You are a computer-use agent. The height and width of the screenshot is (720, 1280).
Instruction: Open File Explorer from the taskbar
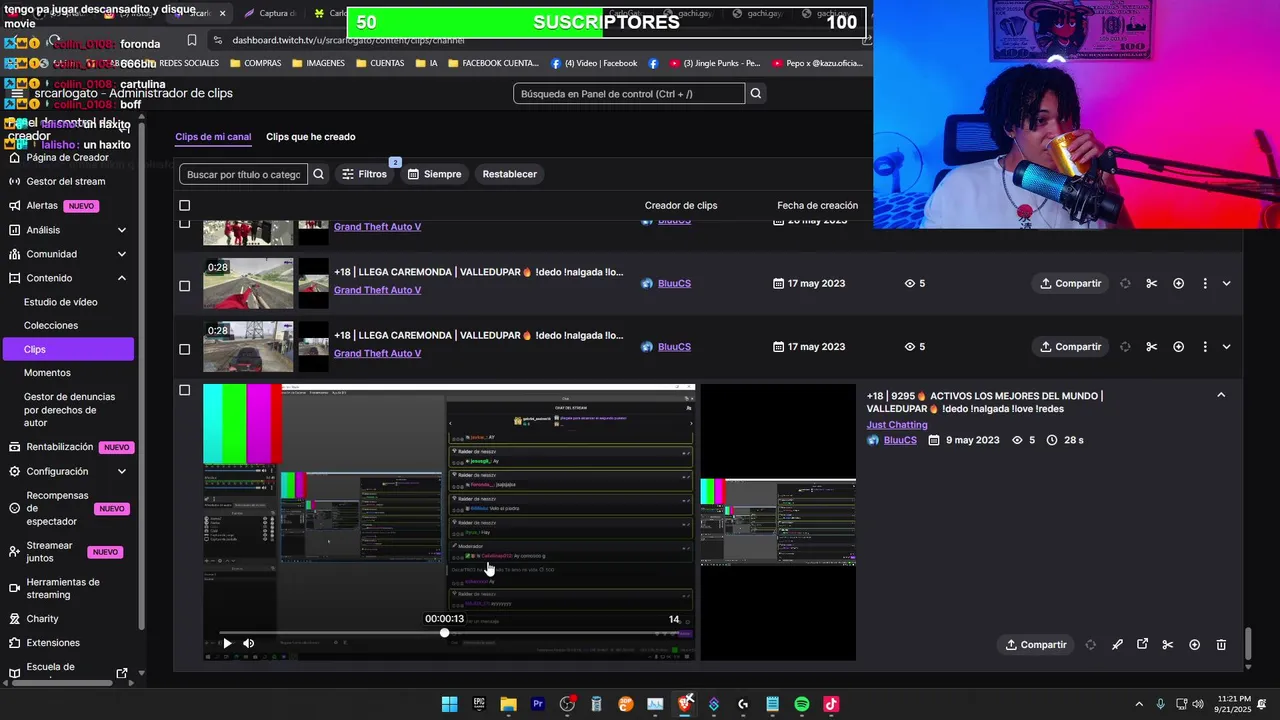click(508, 704)
